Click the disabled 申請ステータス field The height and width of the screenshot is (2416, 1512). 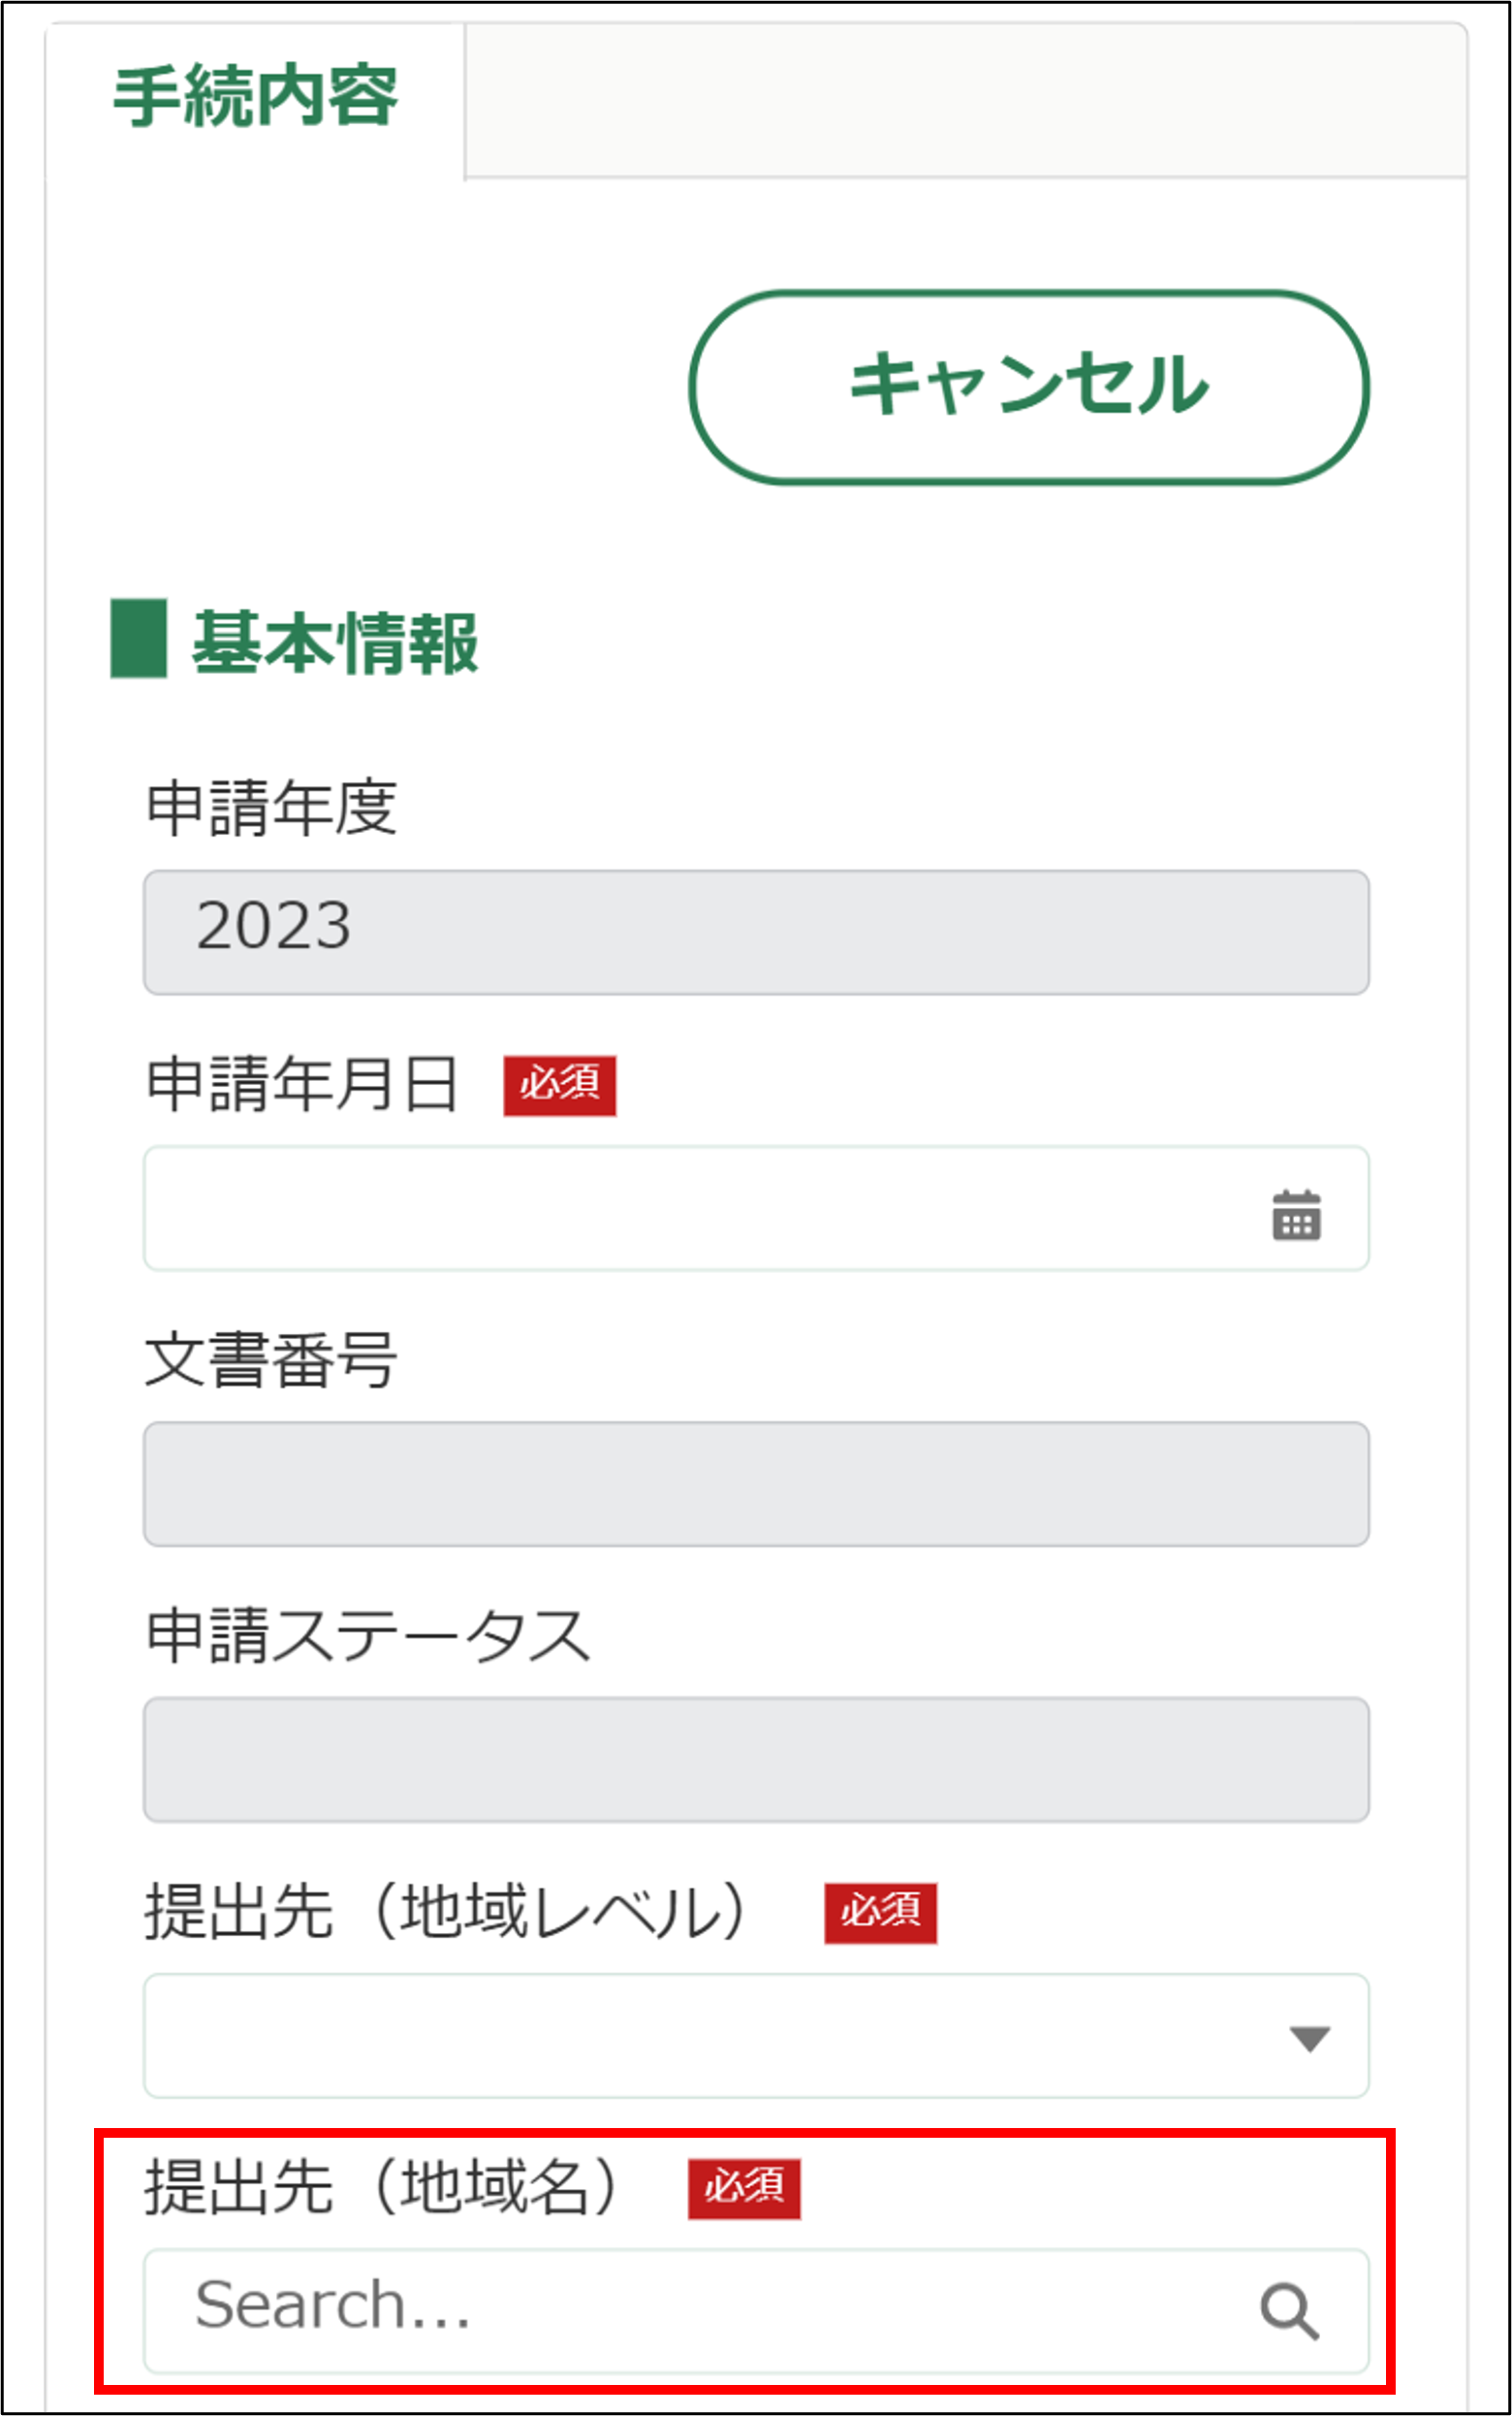coord(756,1759)
